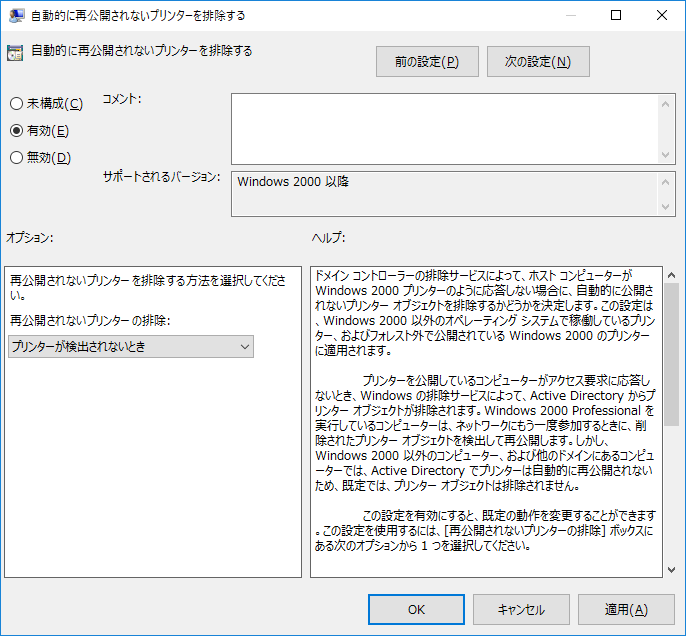Click the help pane scroll up arrow
686x636 pixels.
click(672, 275)
